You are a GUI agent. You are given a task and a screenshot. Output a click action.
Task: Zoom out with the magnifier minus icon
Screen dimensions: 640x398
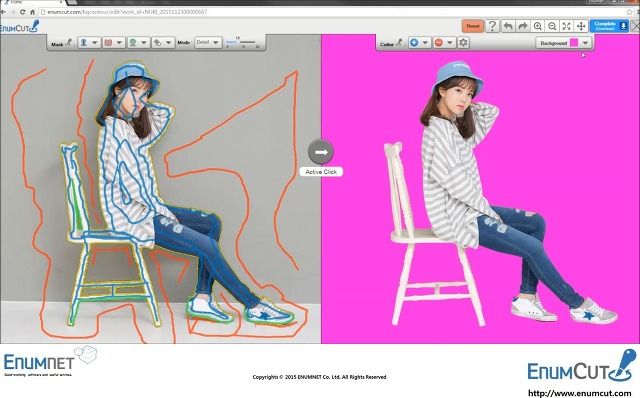pyautogui.click(x=552, y=26)
